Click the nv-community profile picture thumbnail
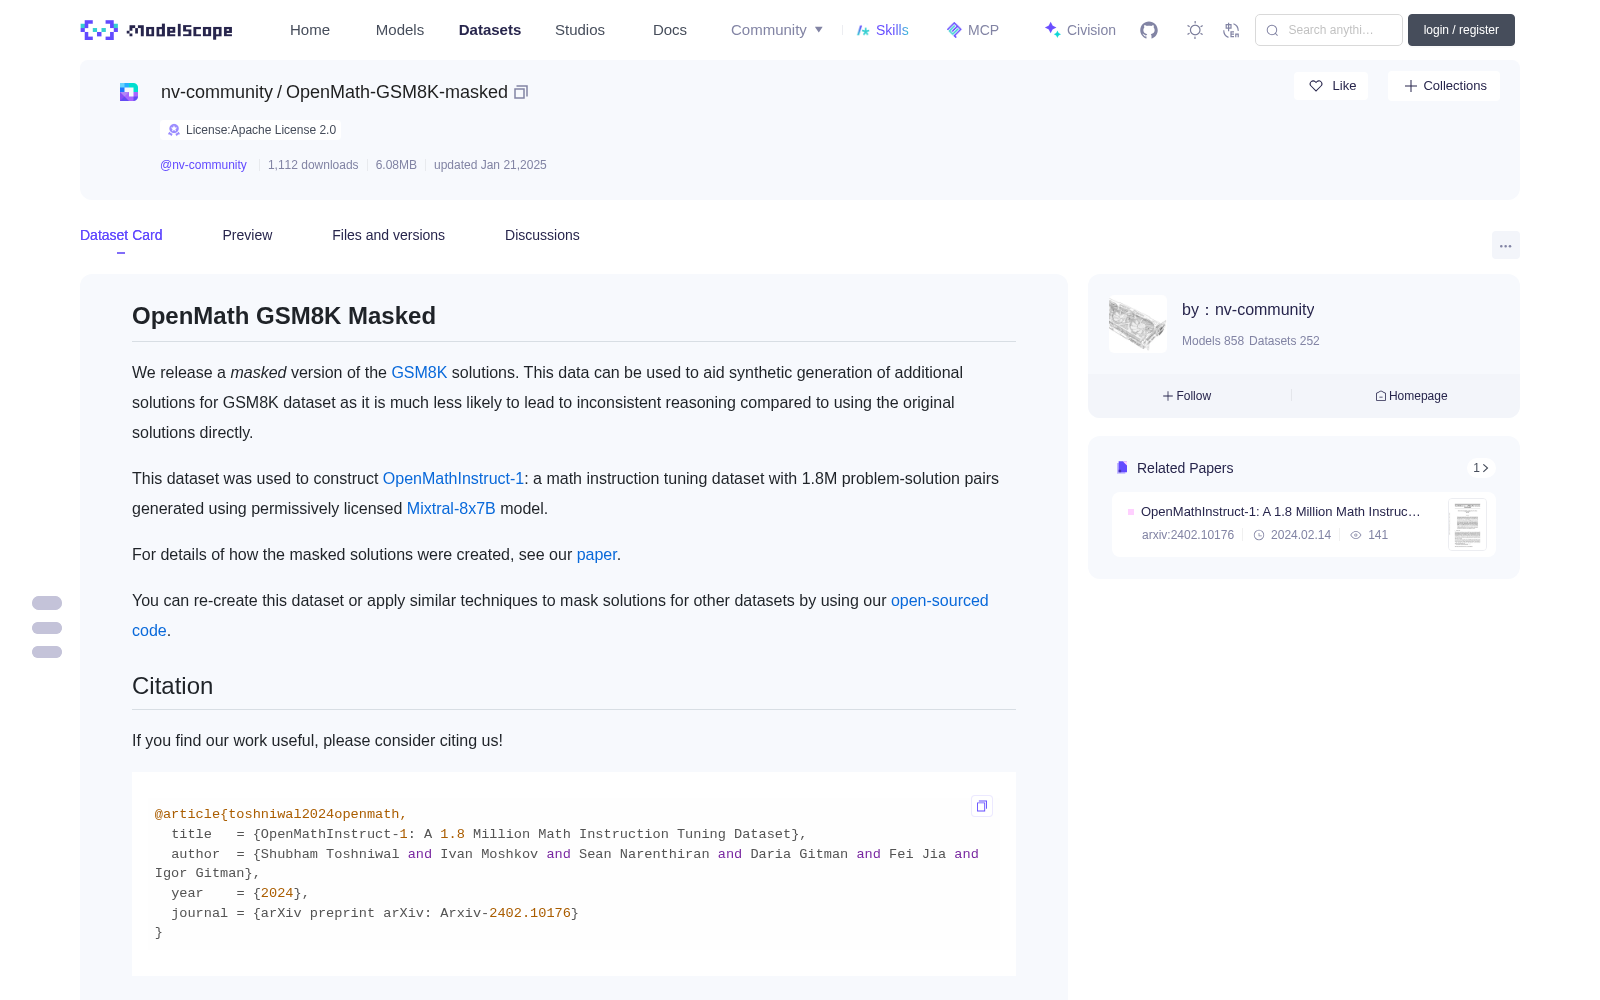This screenshot has width=1600, height=1000. (x=1138, y=324)
